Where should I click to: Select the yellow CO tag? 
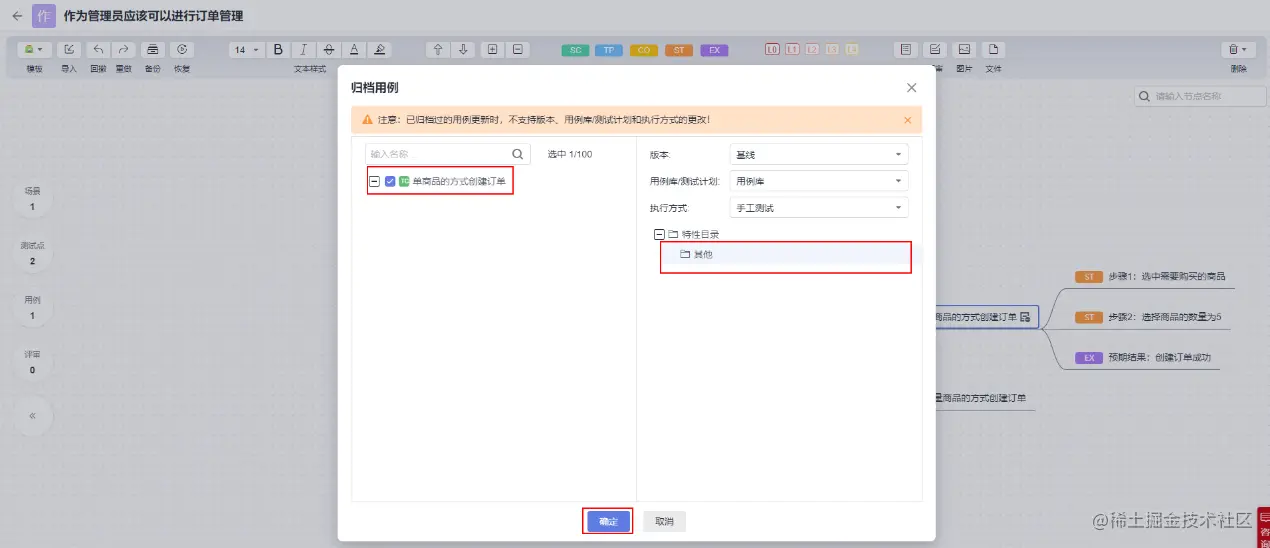[644, 50]
